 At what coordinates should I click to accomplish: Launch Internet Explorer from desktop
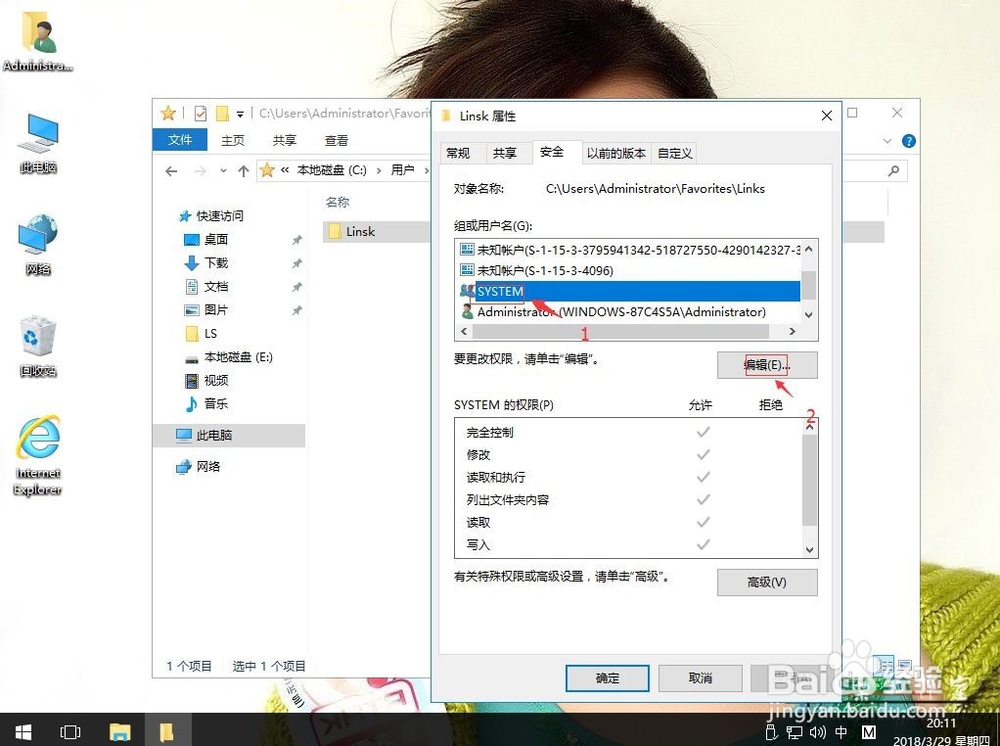tap(38, 455)
